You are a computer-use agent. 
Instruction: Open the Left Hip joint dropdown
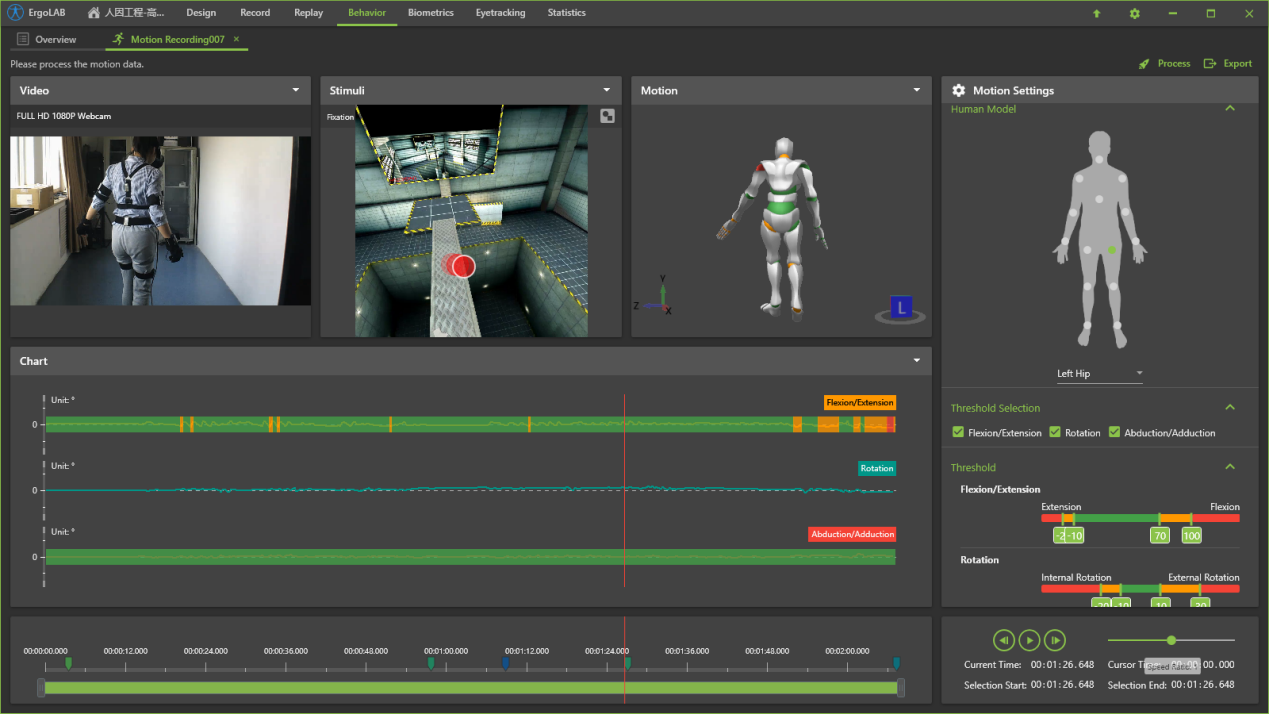tap(1099, 374)
